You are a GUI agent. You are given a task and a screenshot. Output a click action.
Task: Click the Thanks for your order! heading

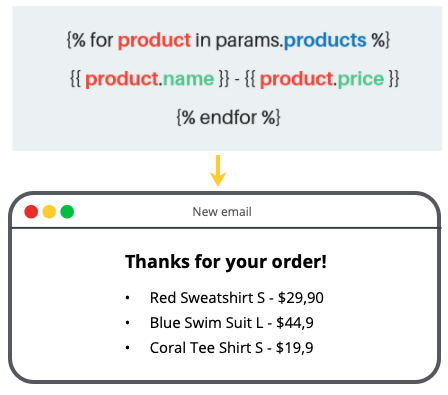pos(226,262)
